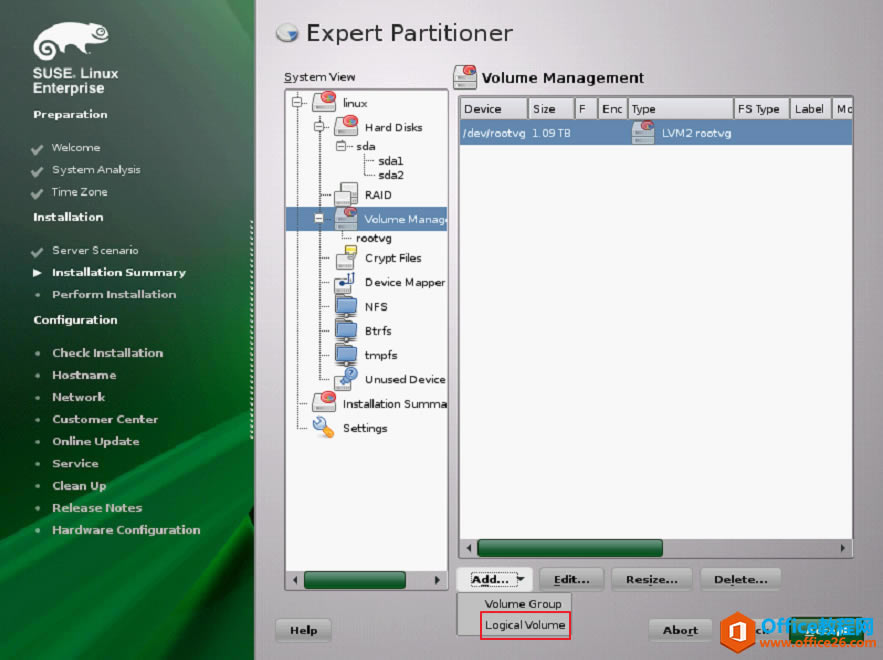This screenshot has height=660, width=883.
Task: Open the Settings wrench icon
Action: (324, 427)
